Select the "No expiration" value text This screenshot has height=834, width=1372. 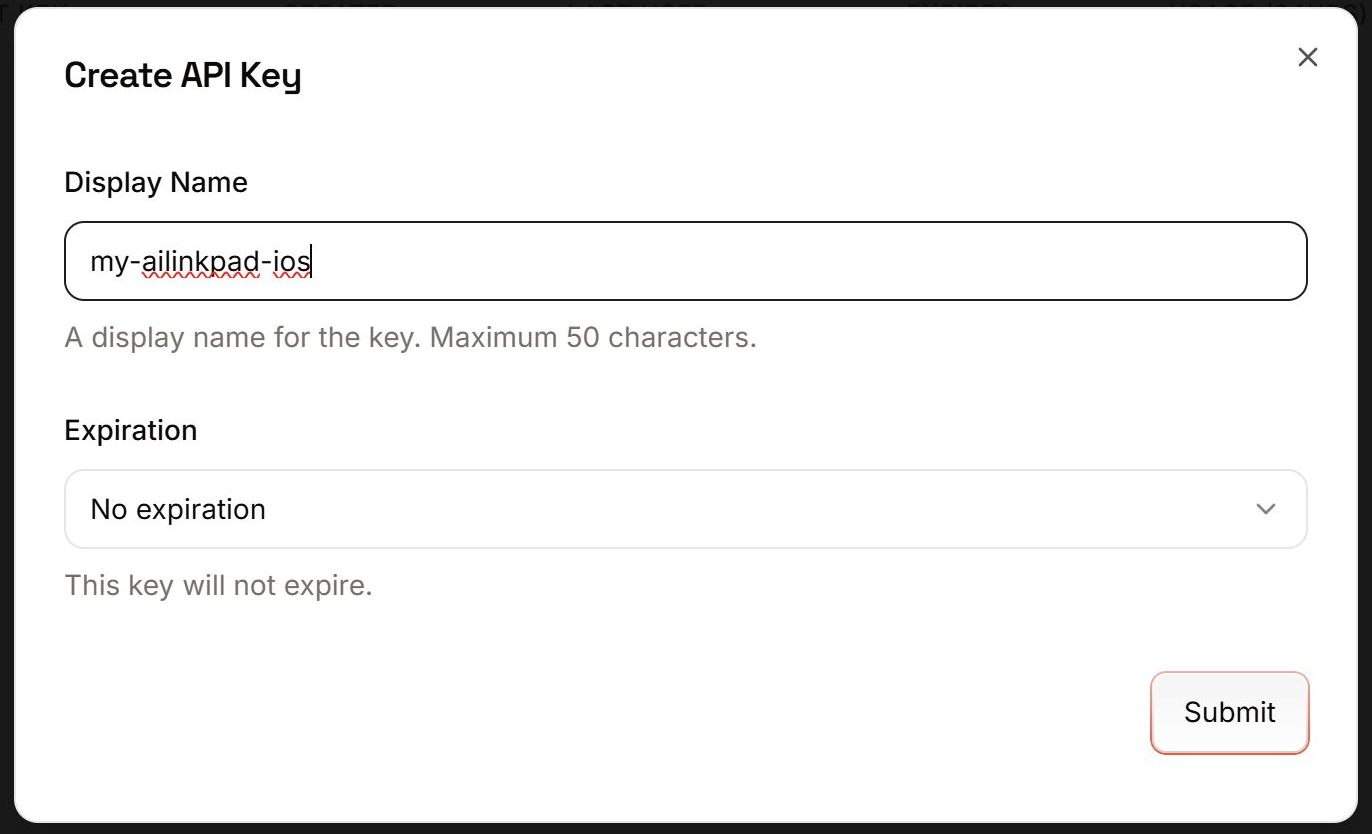pos(178,509)
